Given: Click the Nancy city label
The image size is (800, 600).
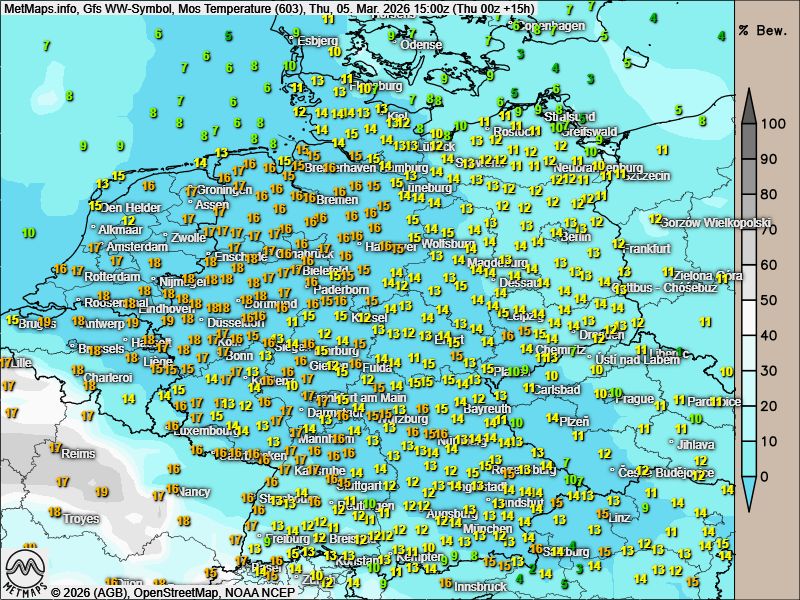Looking at the screenshot, I should pos(194,491).
